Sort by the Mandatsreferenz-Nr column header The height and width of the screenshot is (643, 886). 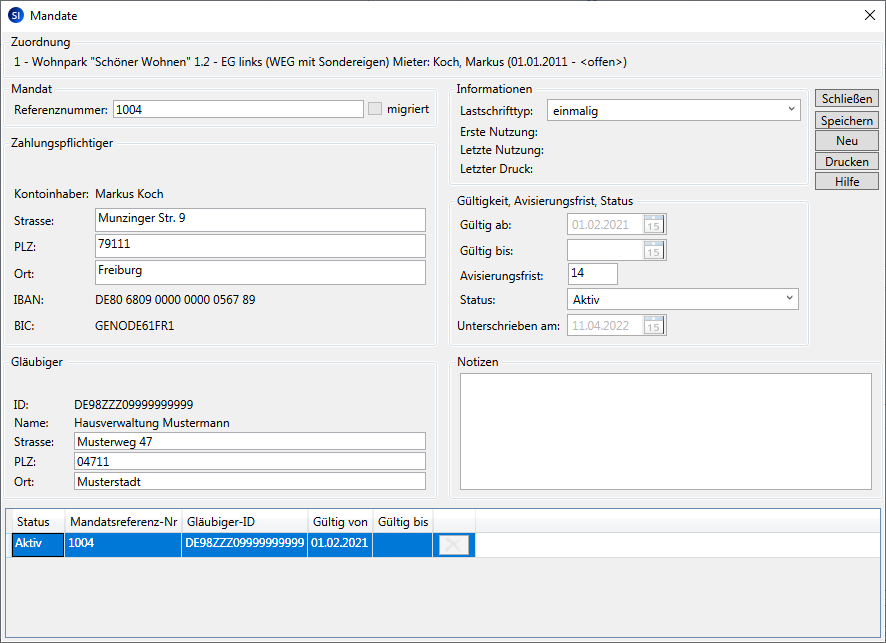[122, 522]
